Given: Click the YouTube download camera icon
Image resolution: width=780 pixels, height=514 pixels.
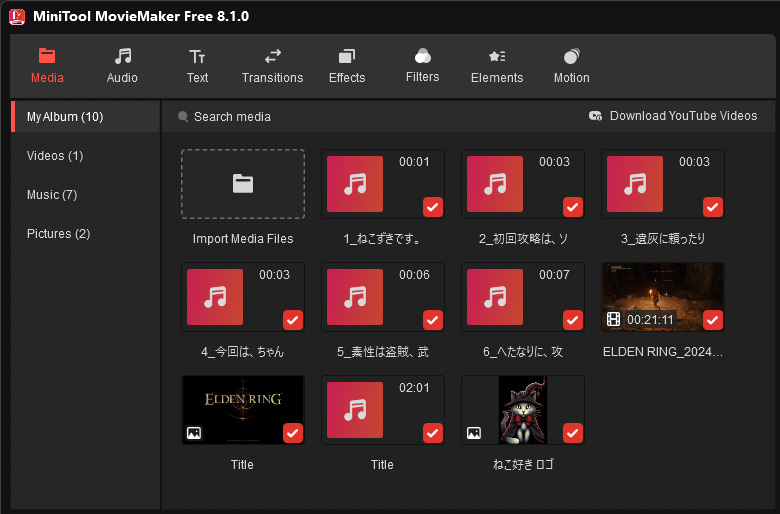Looking at the screenshot, I should point(595,116).
